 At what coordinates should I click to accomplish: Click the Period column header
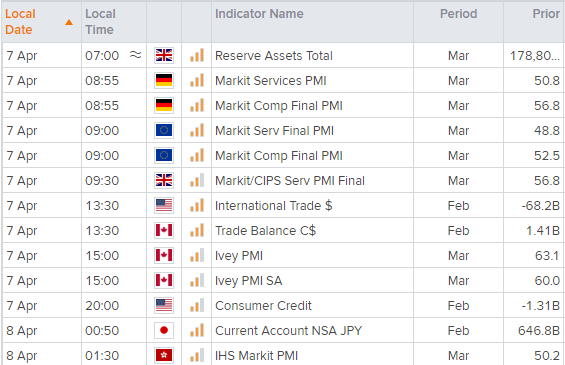click(458, 14)
